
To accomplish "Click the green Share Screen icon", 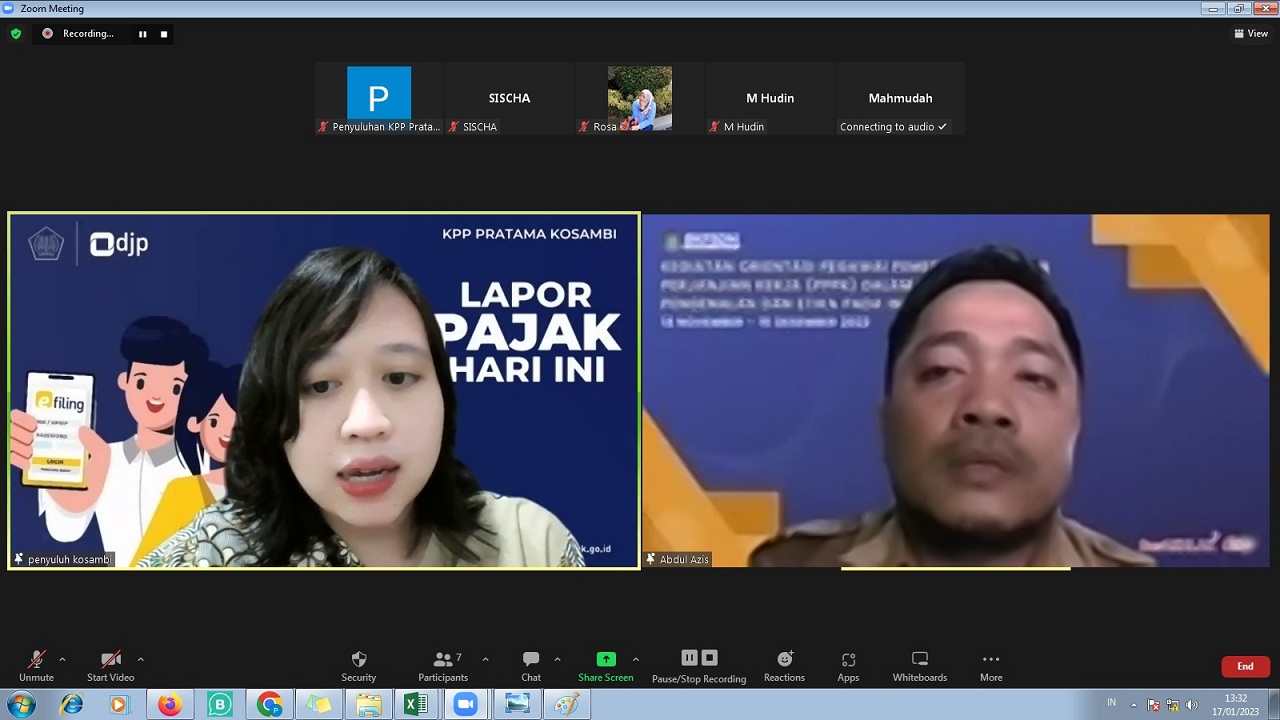I will [606, 659].
